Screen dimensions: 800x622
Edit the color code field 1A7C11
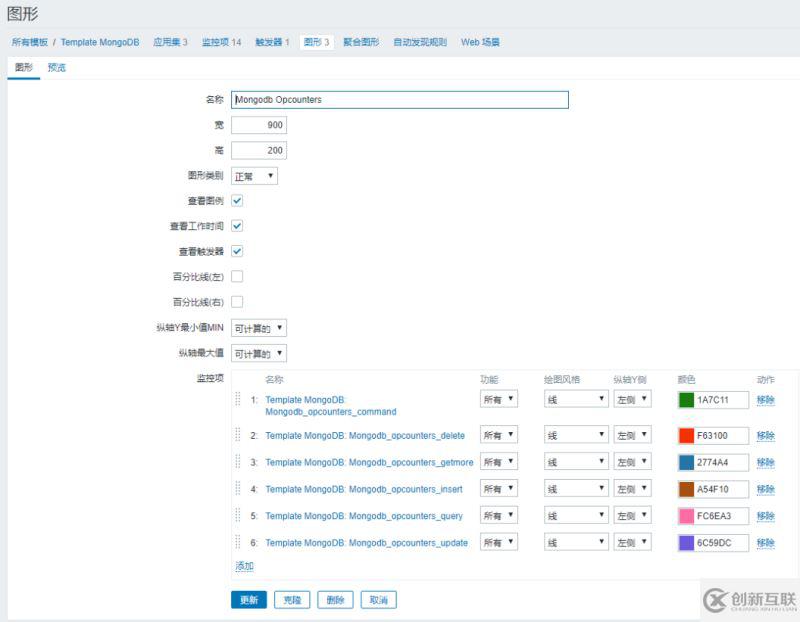(x=721, y=400)
